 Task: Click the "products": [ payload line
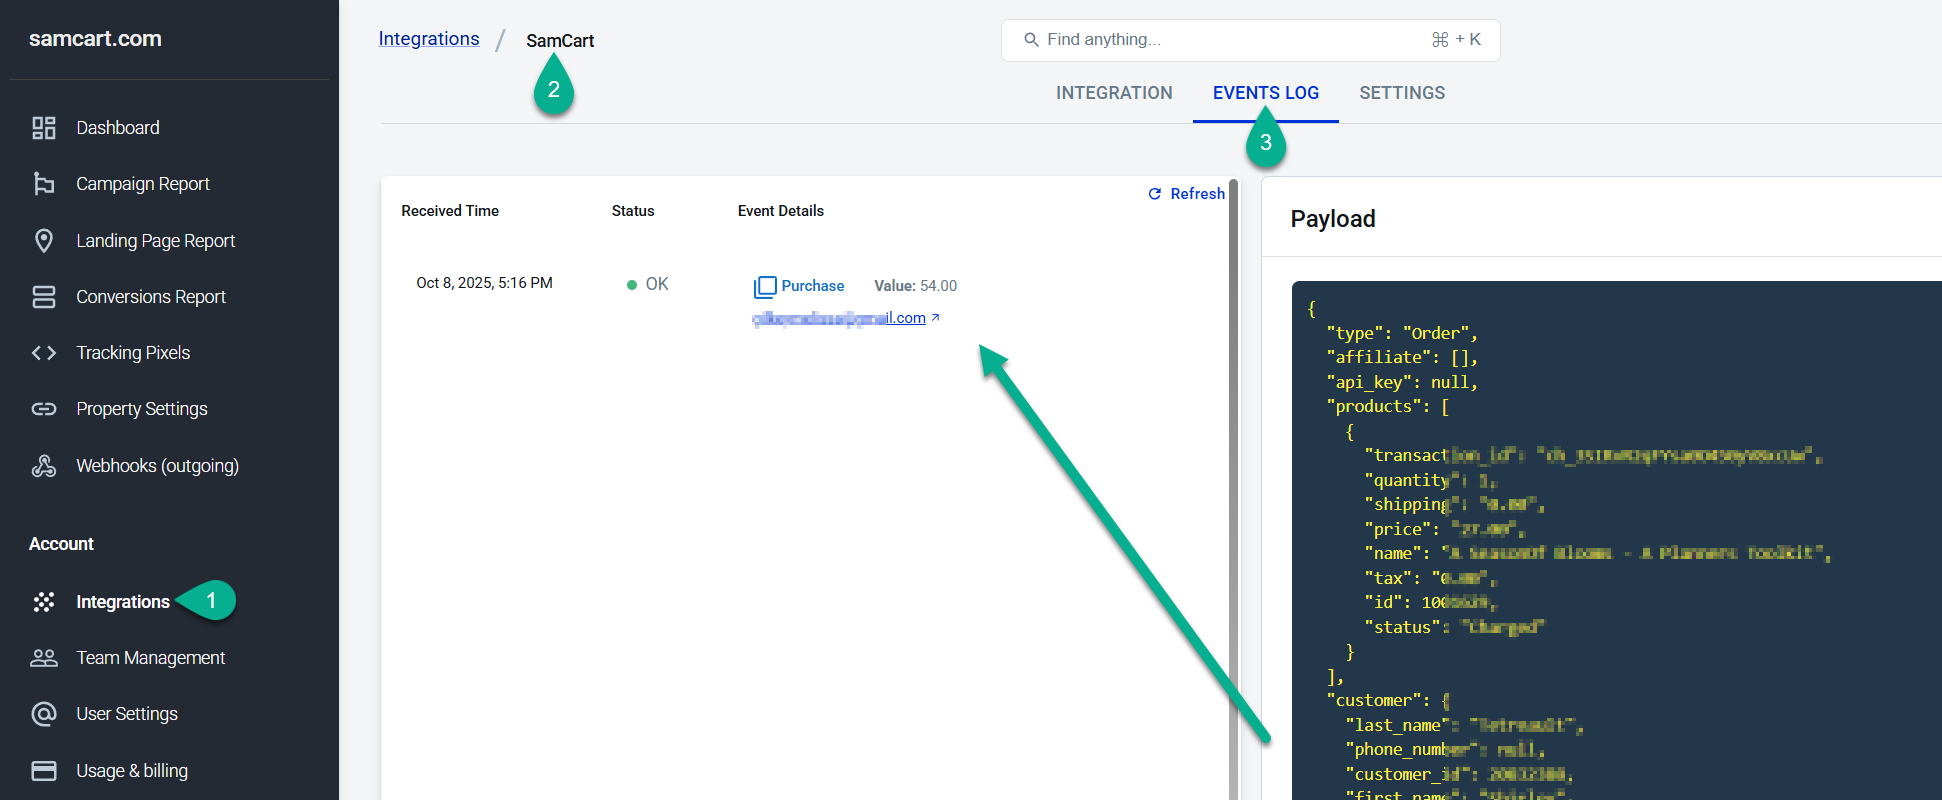[1387, 406]
